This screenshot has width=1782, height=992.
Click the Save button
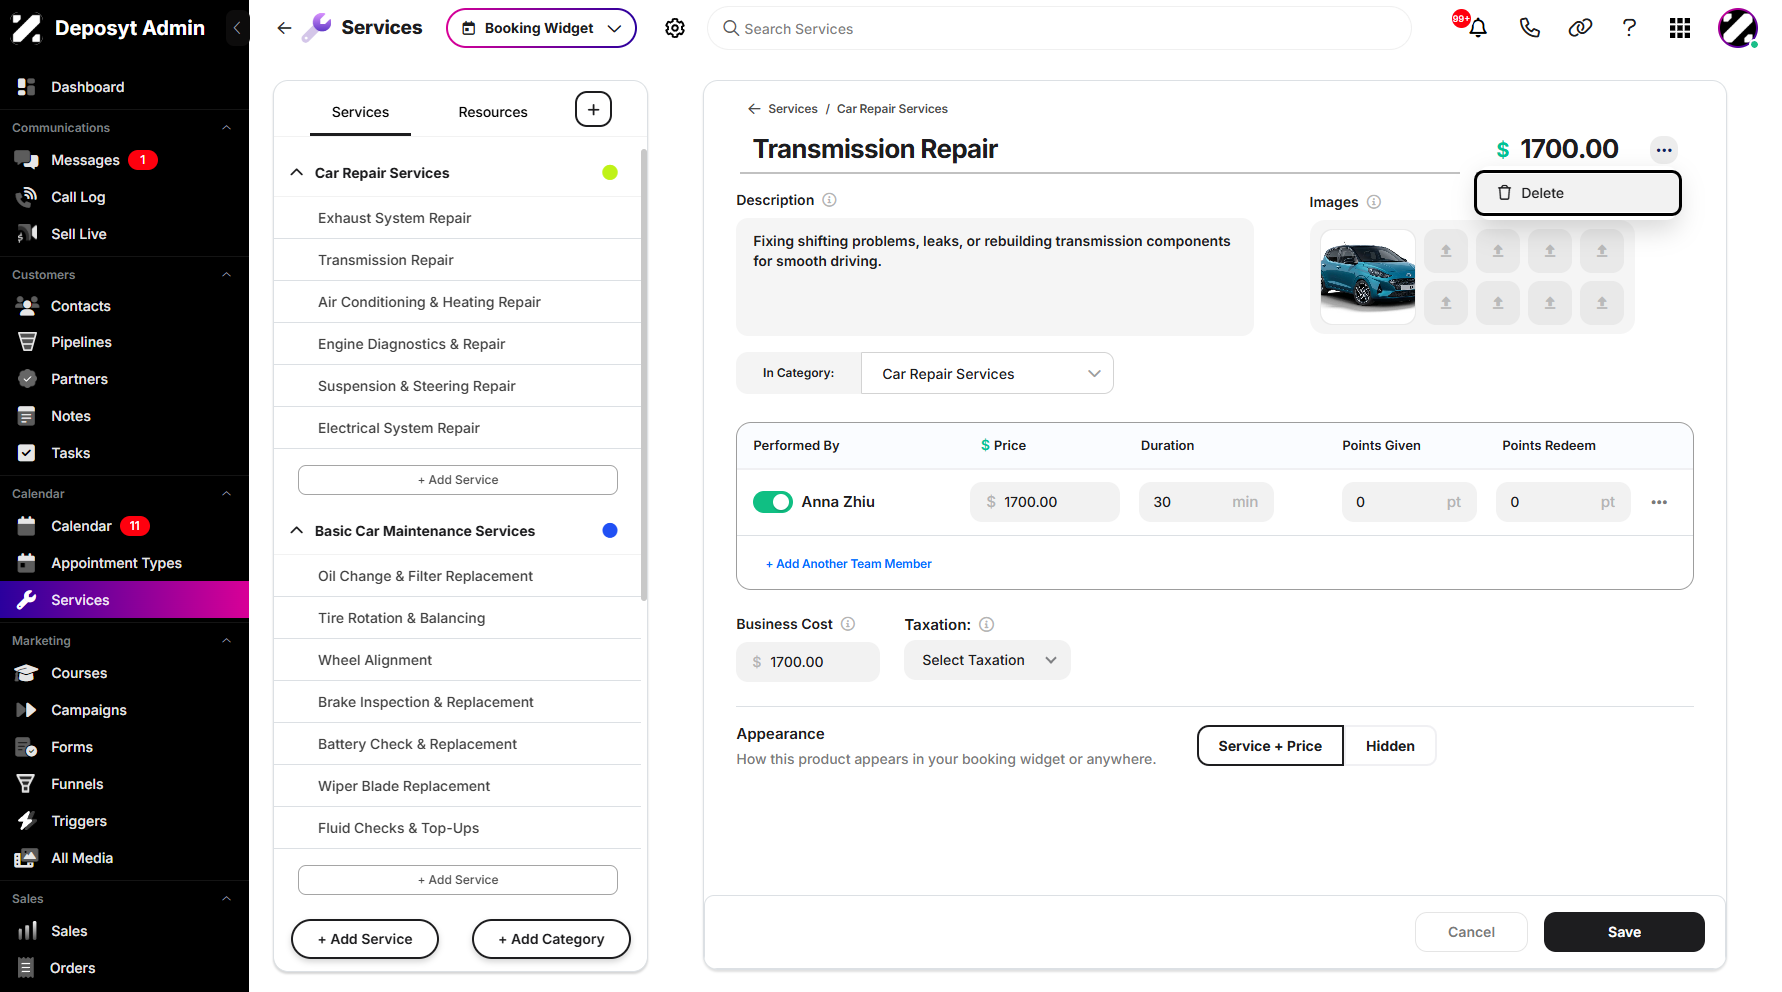click(x=1624, y=932)
